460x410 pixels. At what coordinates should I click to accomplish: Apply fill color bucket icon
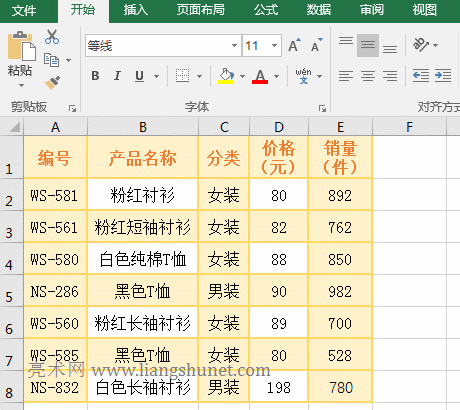tap(226, 76)
